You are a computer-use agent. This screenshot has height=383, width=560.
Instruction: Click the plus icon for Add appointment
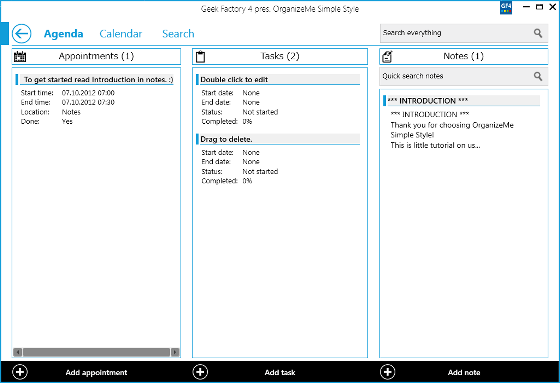click(x=20, y=372)
